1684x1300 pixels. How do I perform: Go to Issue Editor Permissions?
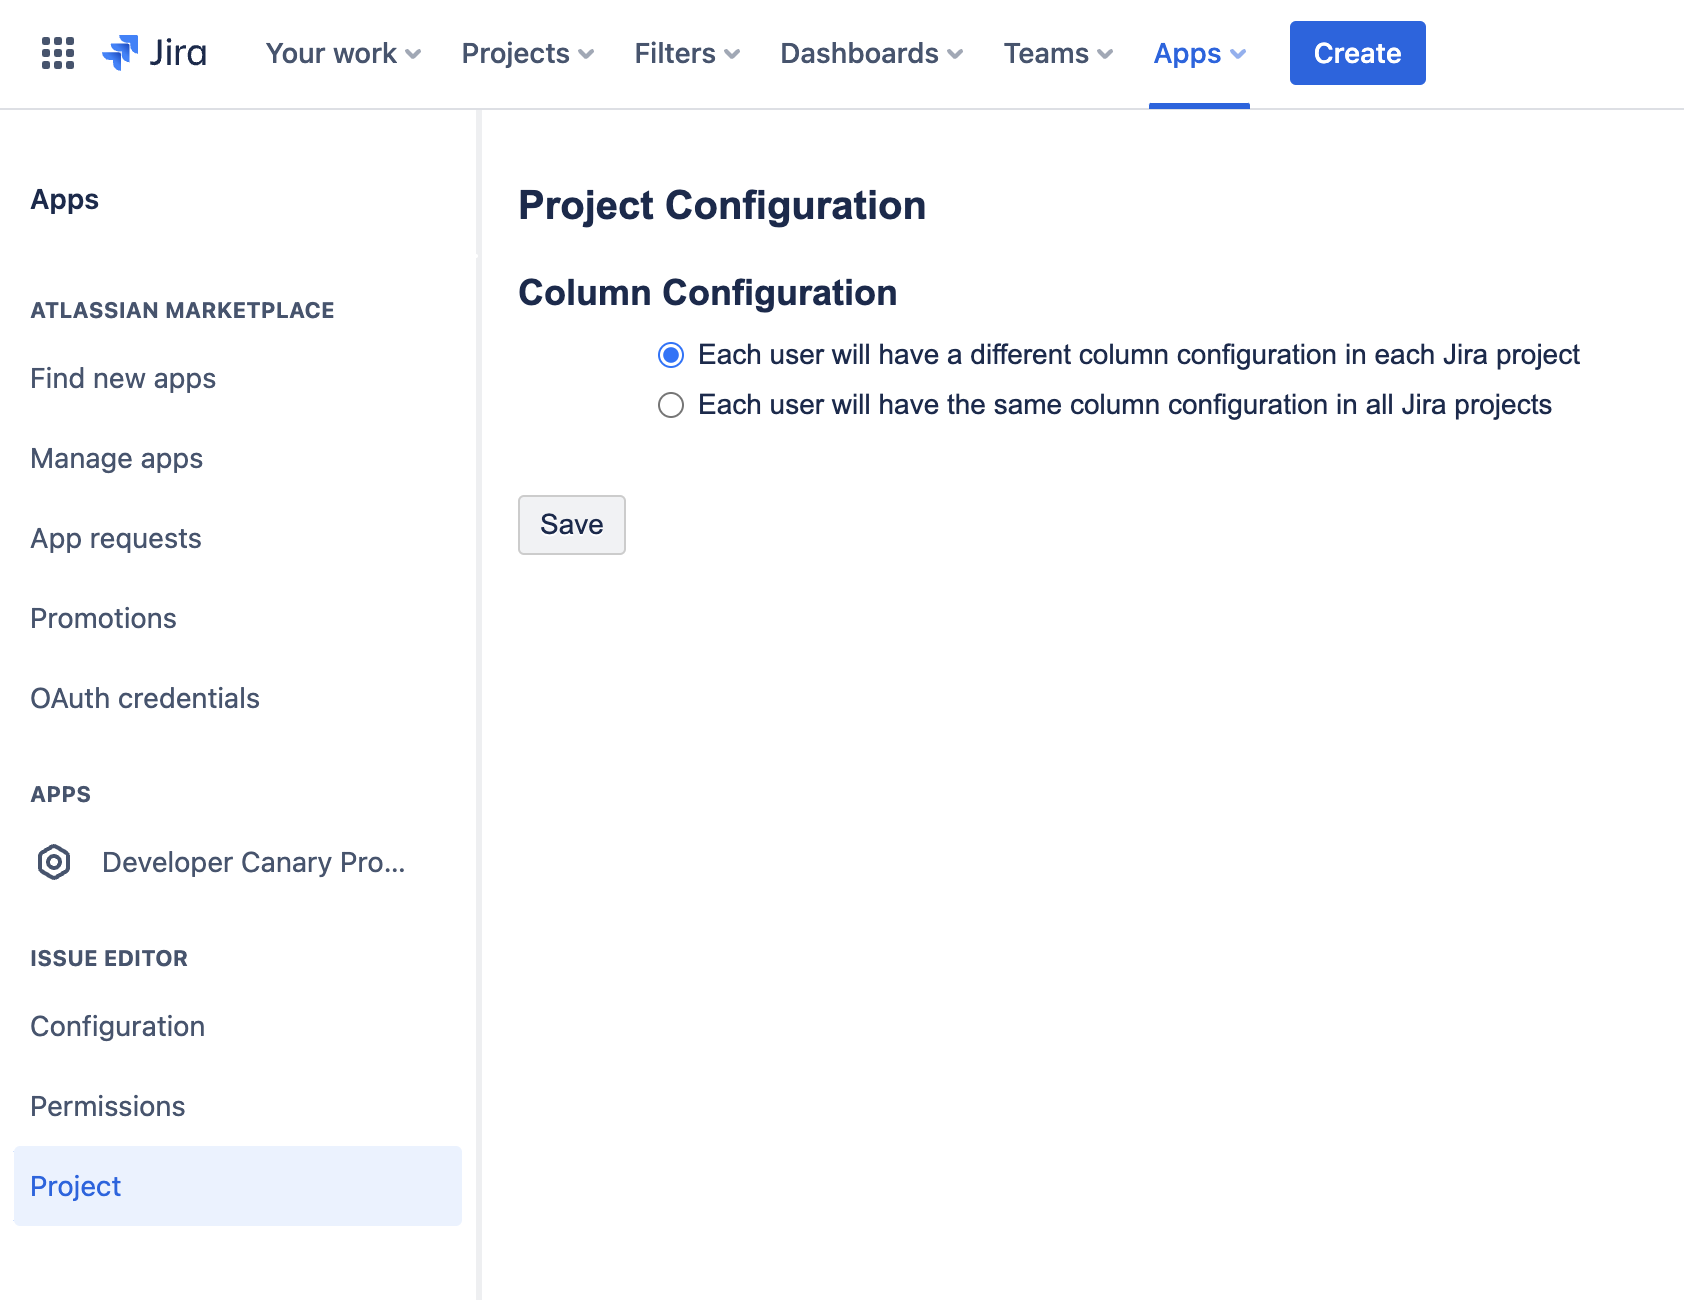108,1107
